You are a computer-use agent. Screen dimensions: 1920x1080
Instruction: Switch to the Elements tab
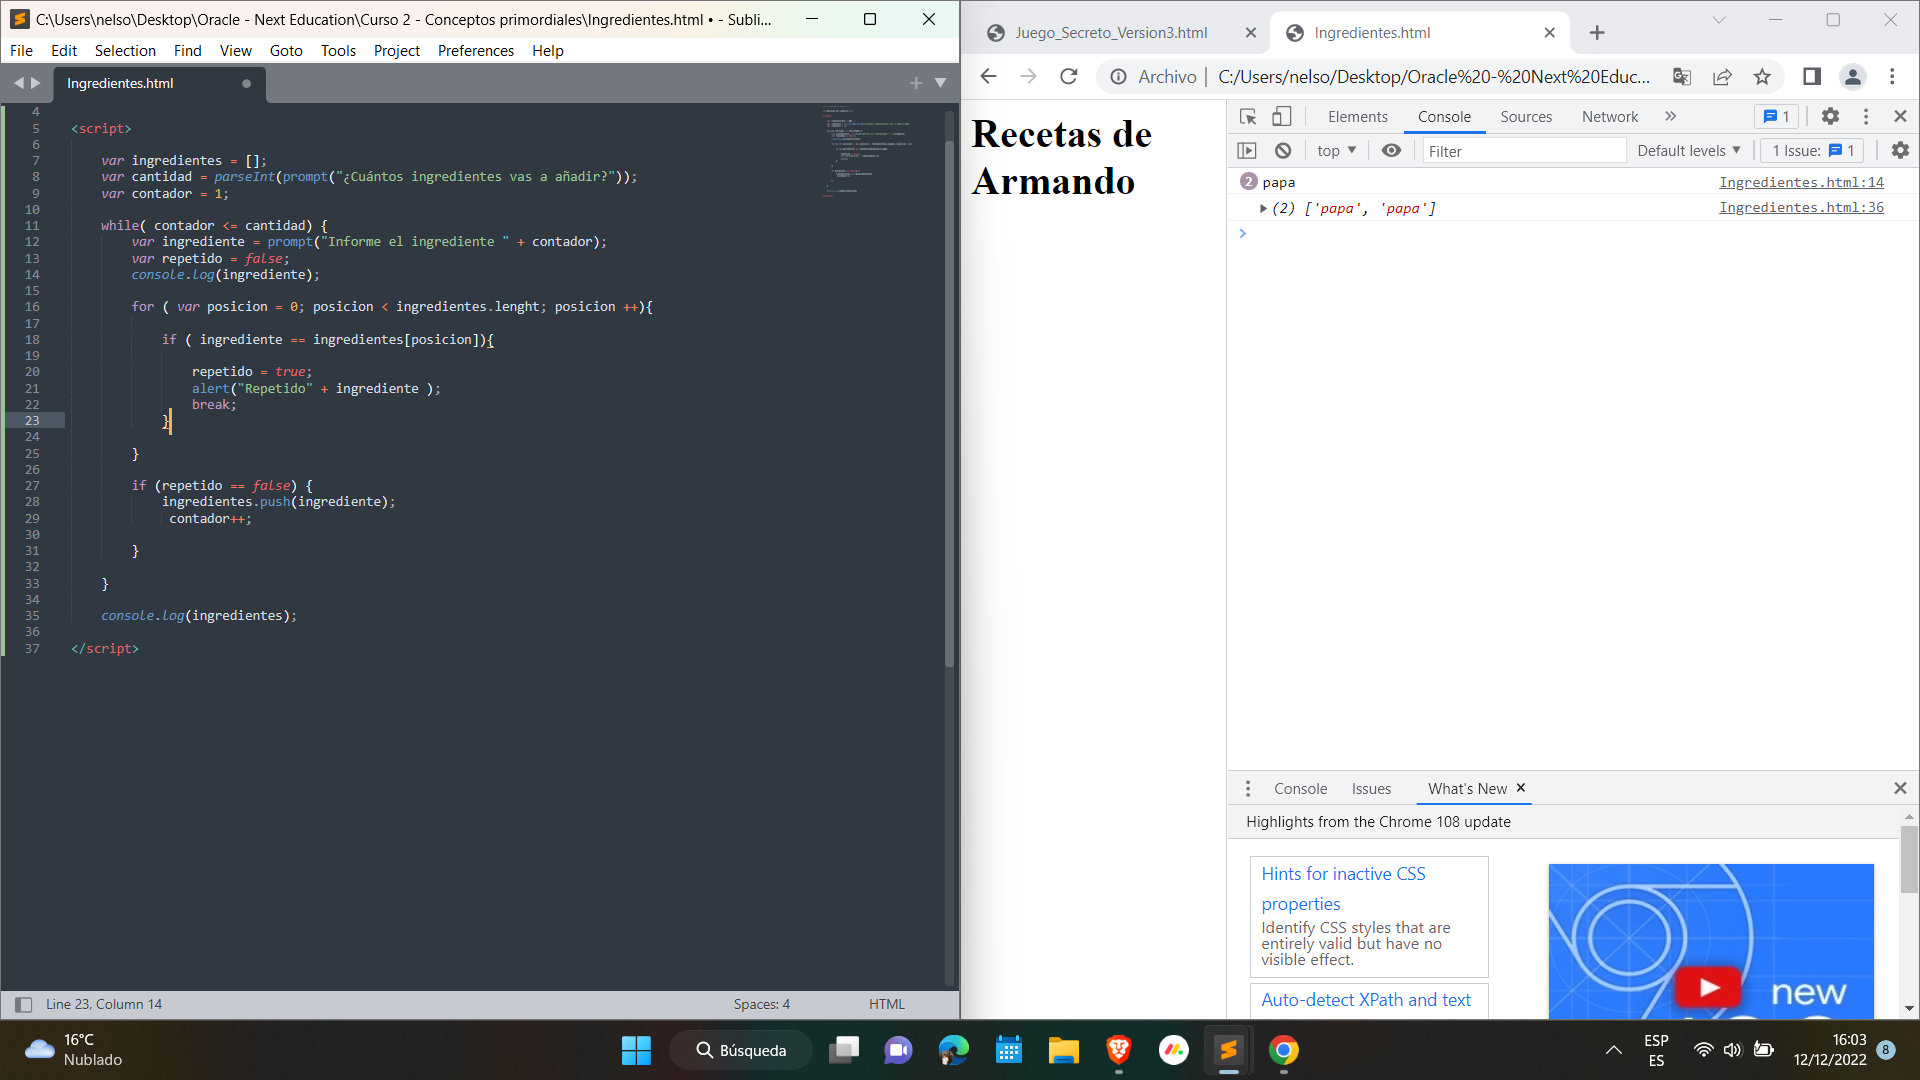(1357, 117)
